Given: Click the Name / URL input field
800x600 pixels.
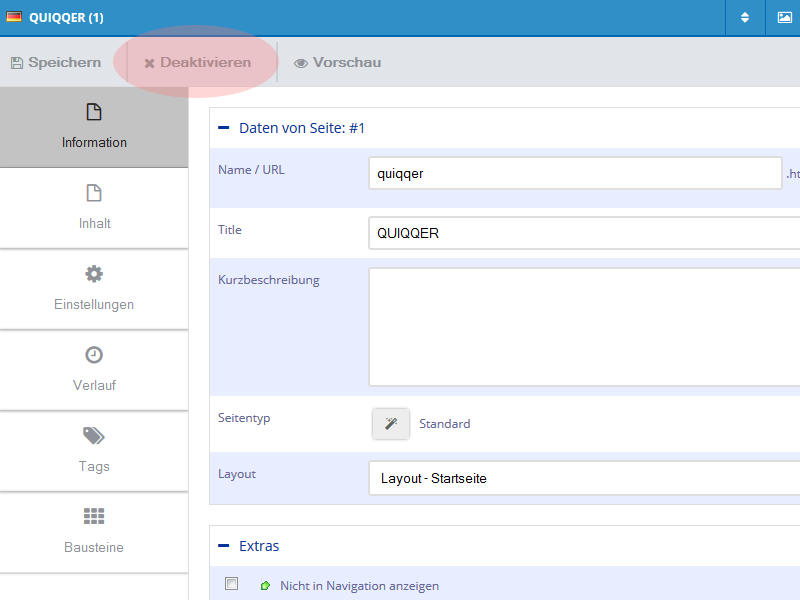Looking at the screenshot, I should 575,173.
